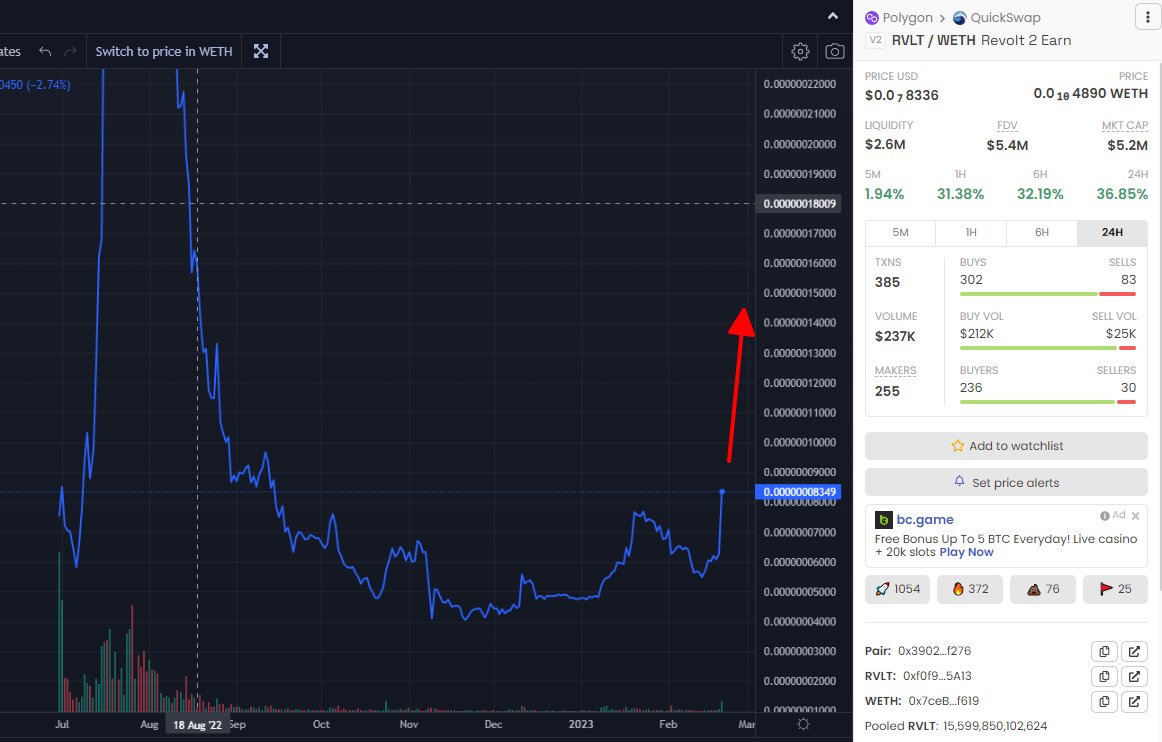Open RVLT address in explorer
The height and width of the screenshot is (742, 1162).
click(1134, 677)
